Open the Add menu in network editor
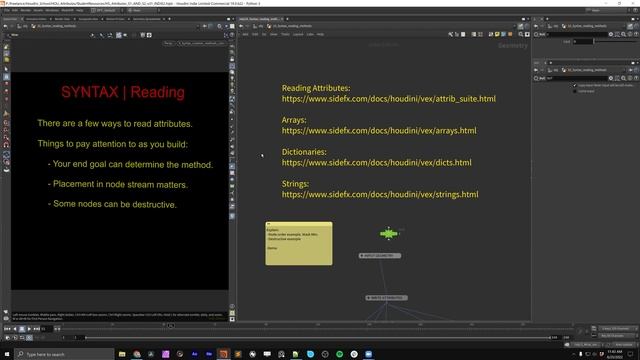Viewport: 640px width, 360px height. click(x=245, y=34)
